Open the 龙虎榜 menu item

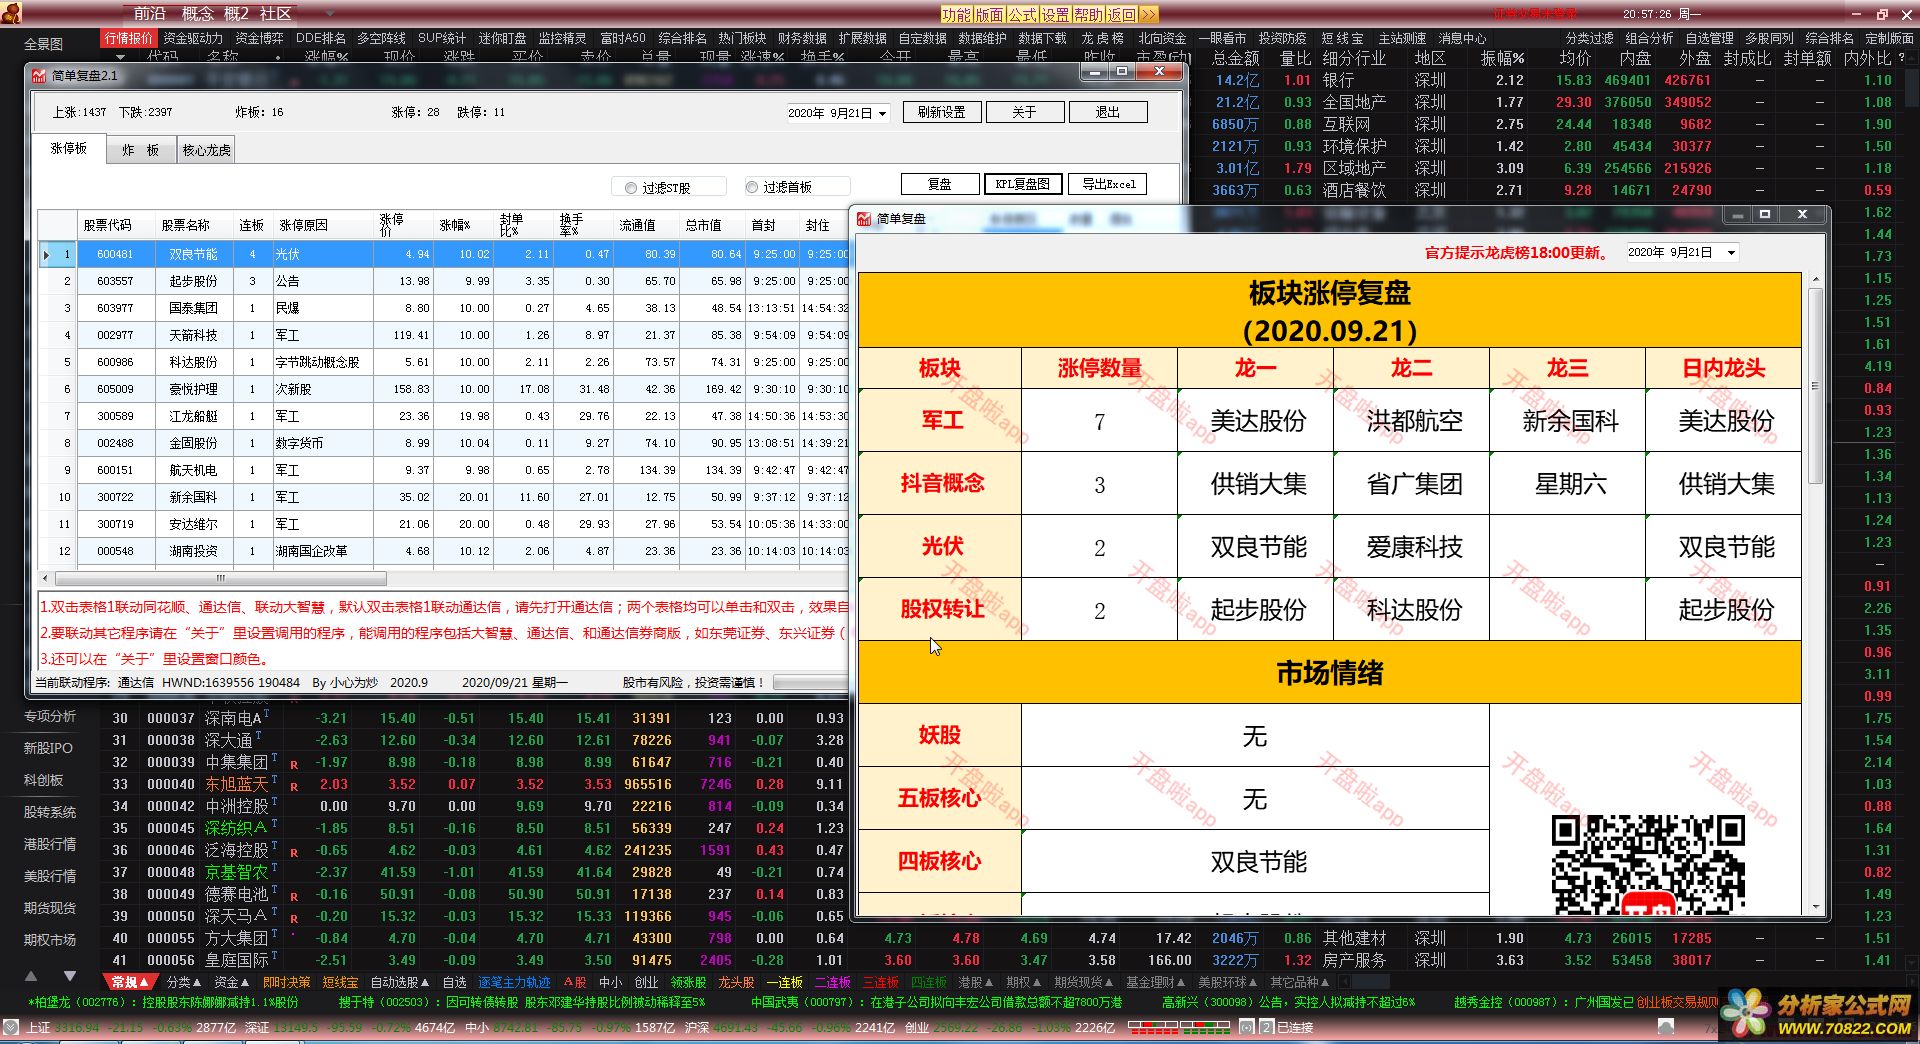point(1102,38)
